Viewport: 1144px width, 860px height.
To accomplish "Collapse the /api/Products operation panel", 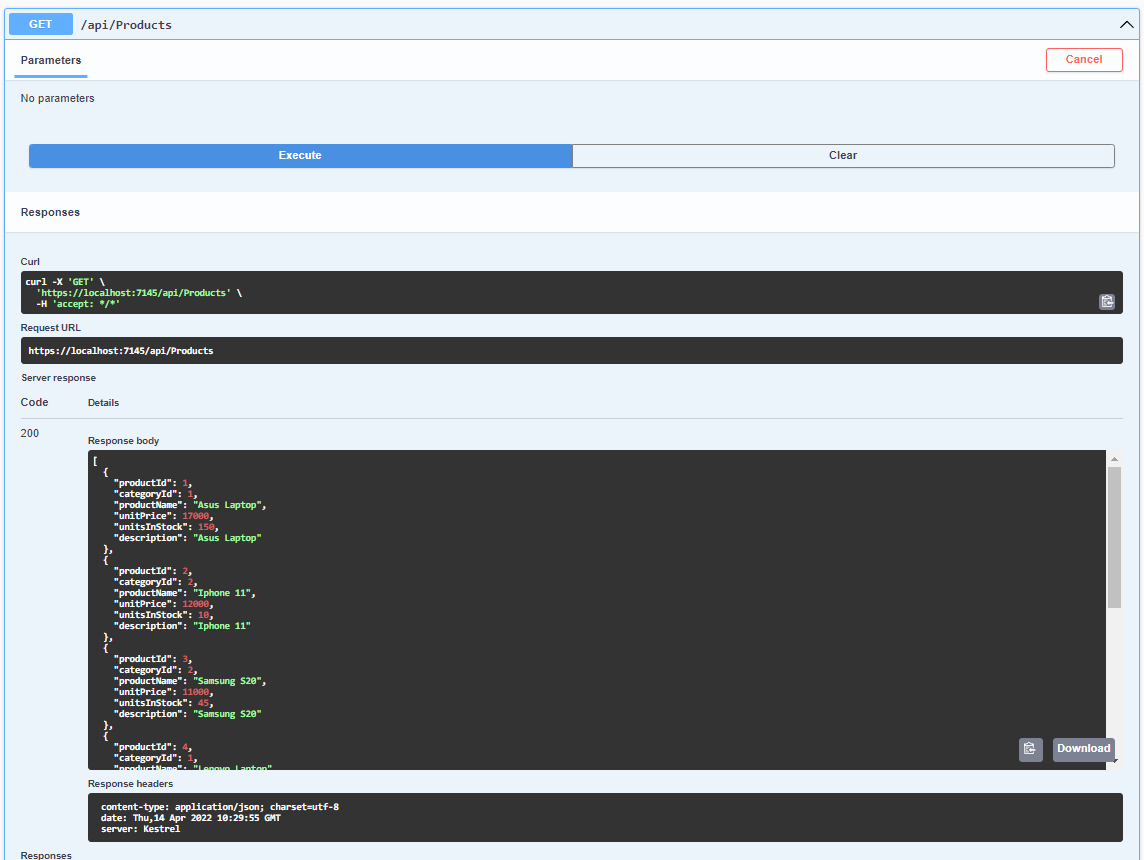I will 1126,23.
